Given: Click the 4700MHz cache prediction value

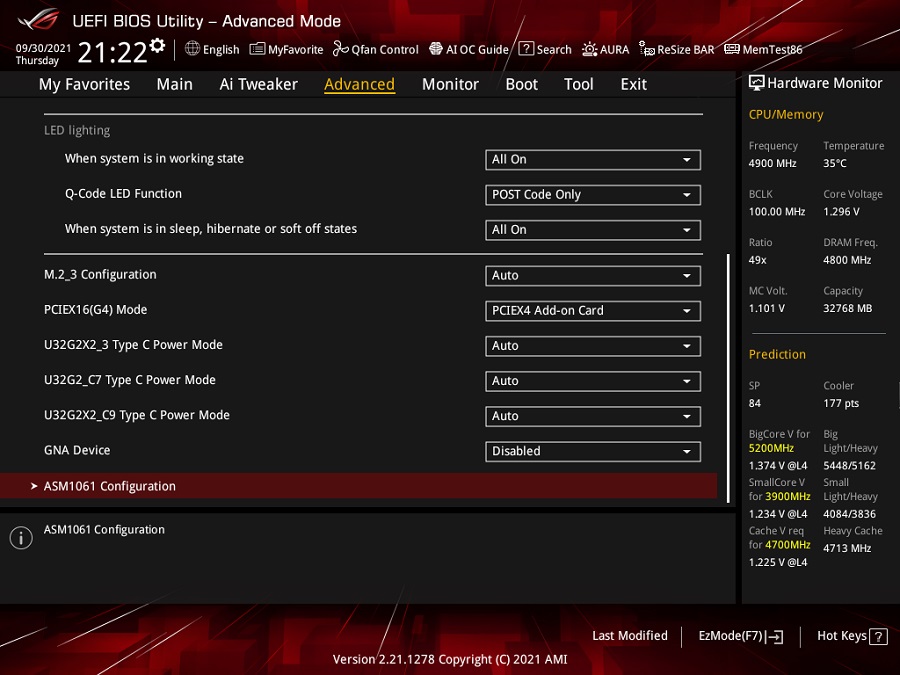Looking at the screenshot, I should point(787,545).
